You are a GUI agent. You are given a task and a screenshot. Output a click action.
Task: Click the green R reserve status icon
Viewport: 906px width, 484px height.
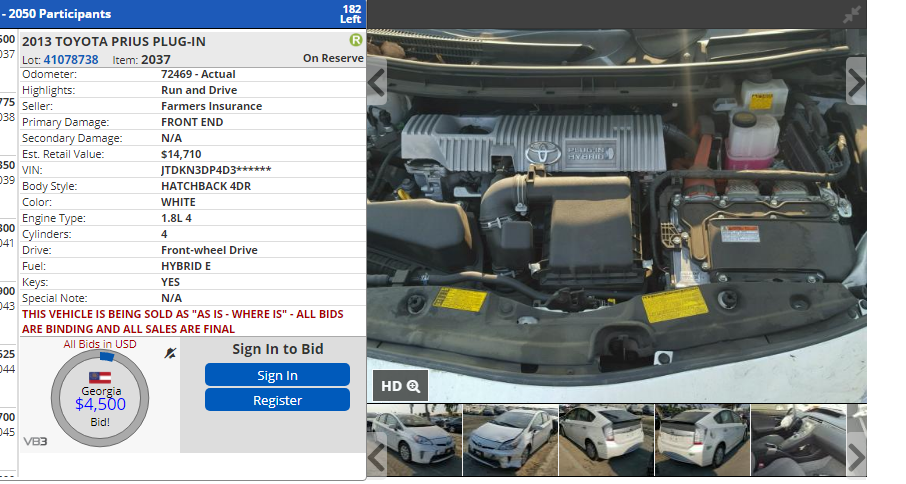356,40
